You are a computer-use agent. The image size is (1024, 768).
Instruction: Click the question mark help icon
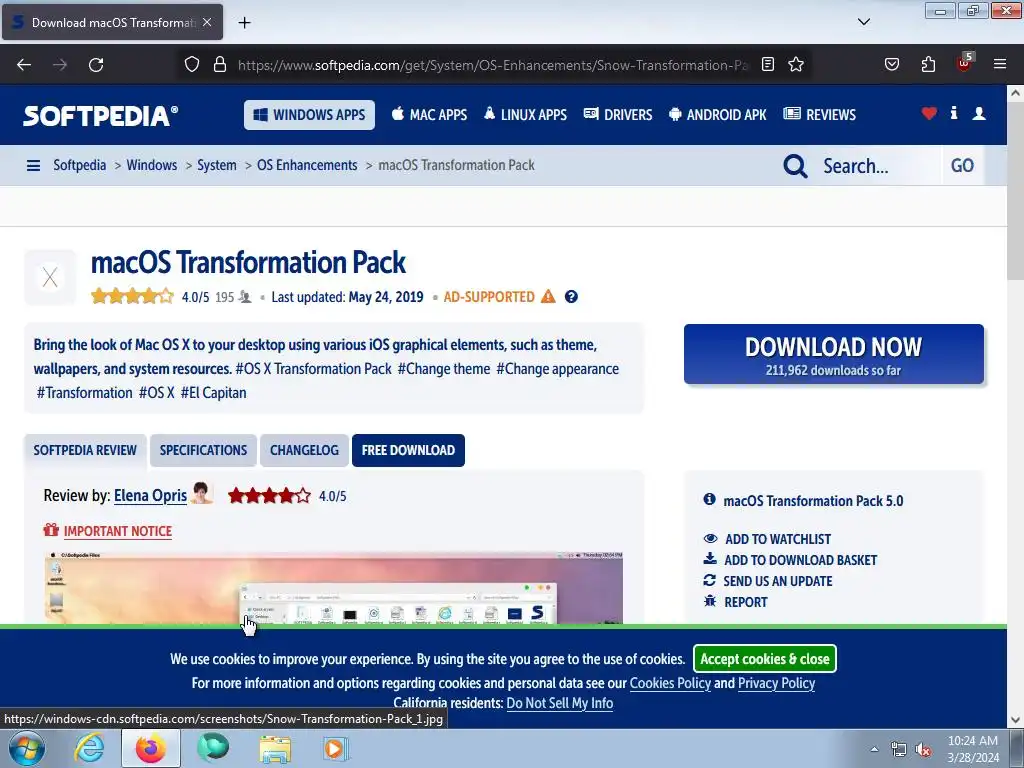[x=571, y=296]
